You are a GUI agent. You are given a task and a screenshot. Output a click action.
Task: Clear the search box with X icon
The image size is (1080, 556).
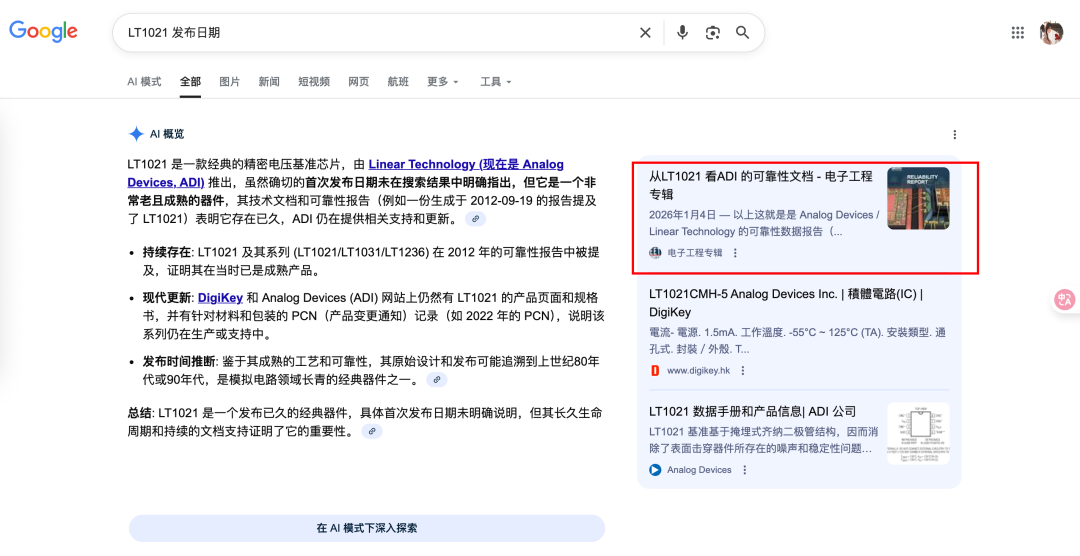[645, 32]
